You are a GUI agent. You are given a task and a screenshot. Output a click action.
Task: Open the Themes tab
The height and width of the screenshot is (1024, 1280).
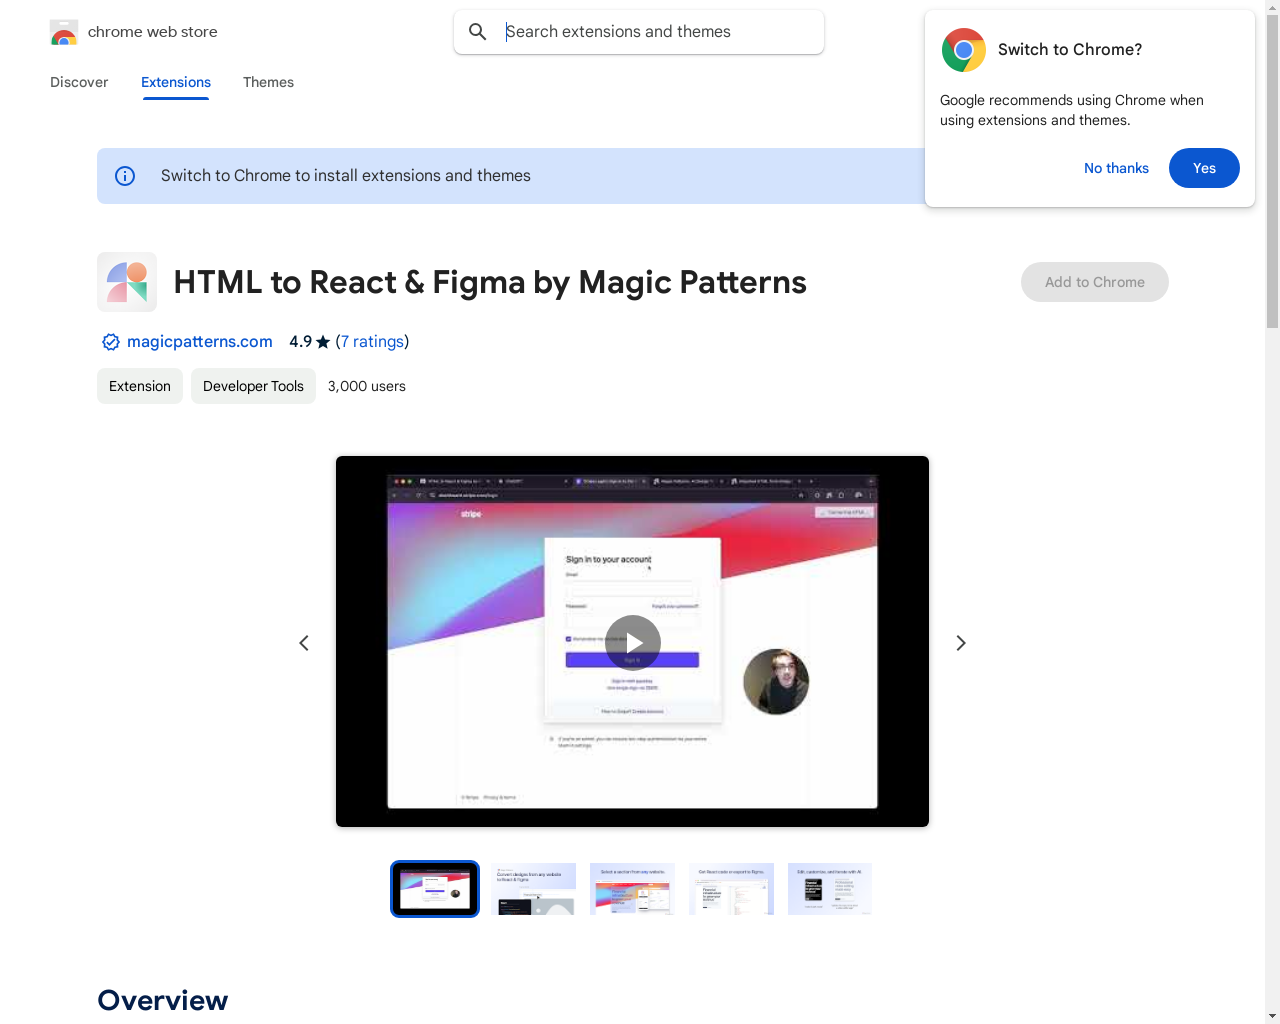[268, 82]
